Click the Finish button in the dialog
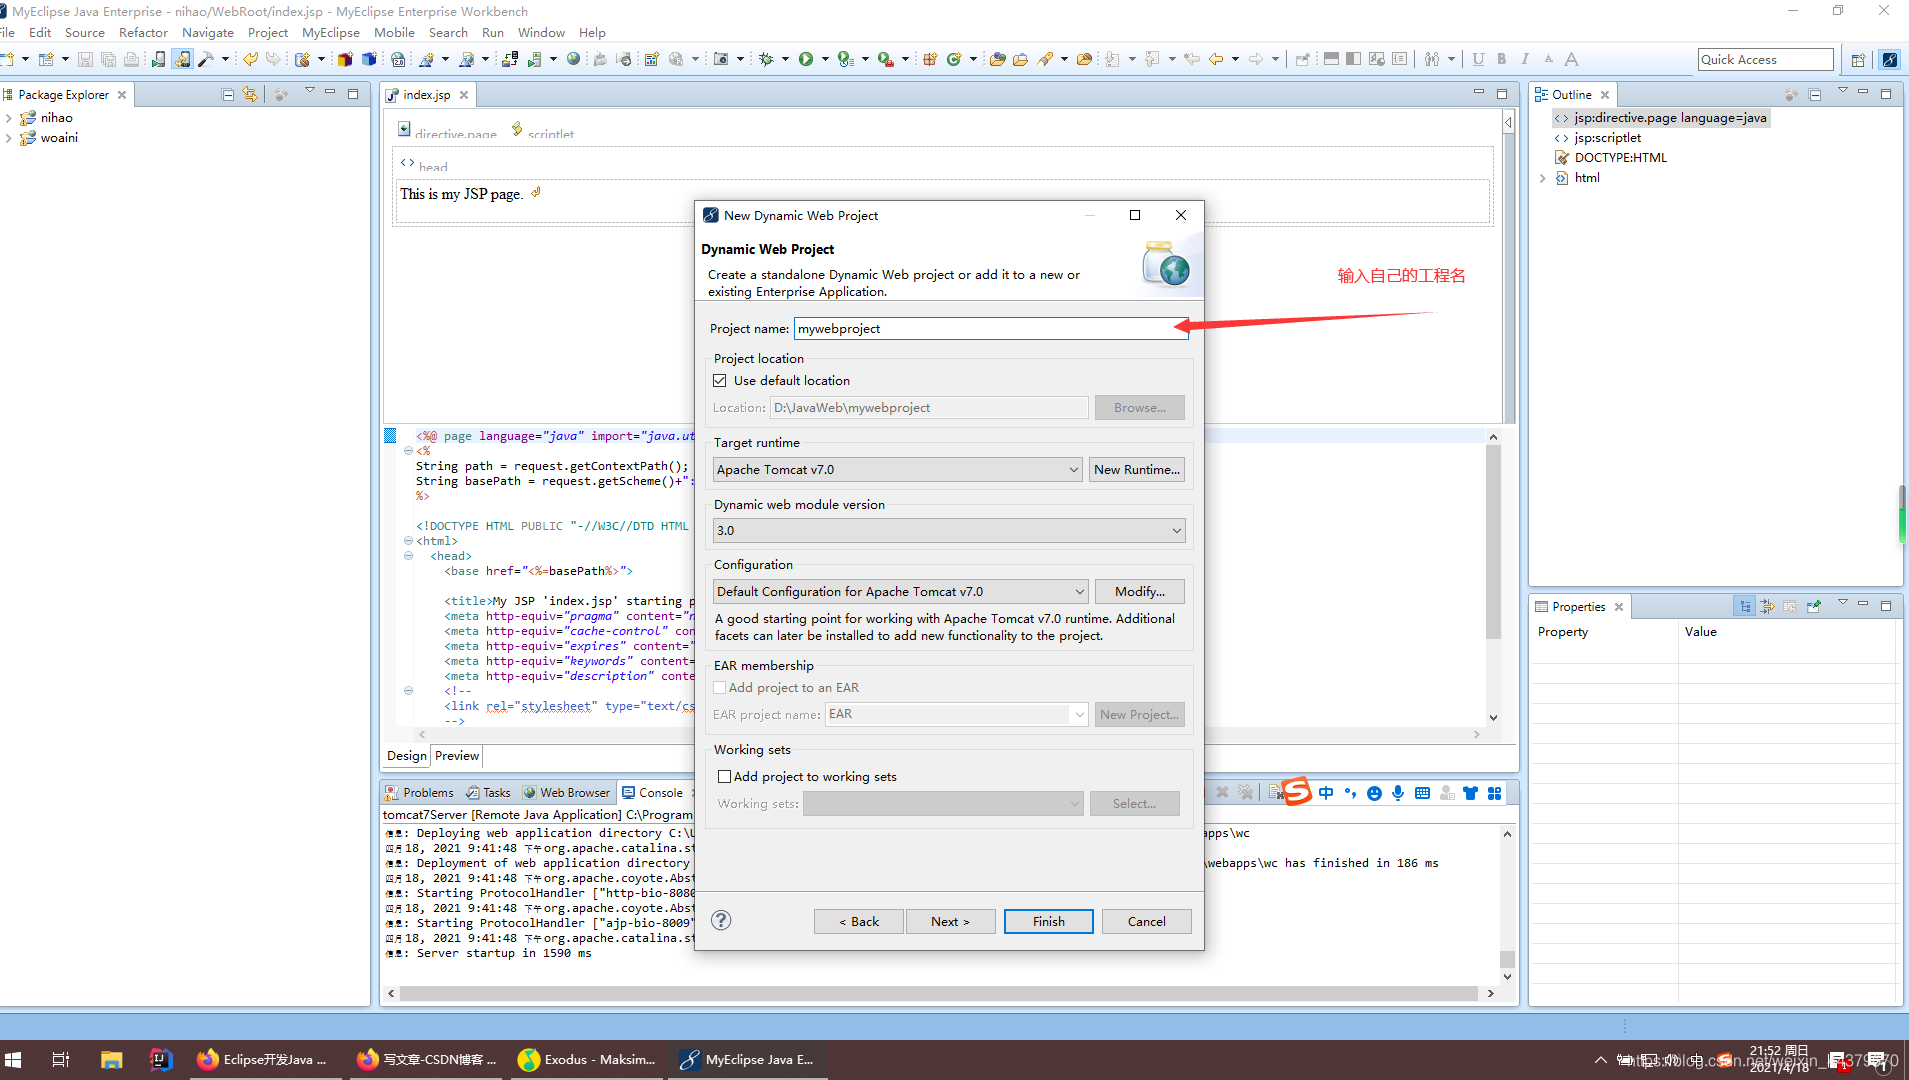Screen dimensions: 1909x1080 (1048, 921)
